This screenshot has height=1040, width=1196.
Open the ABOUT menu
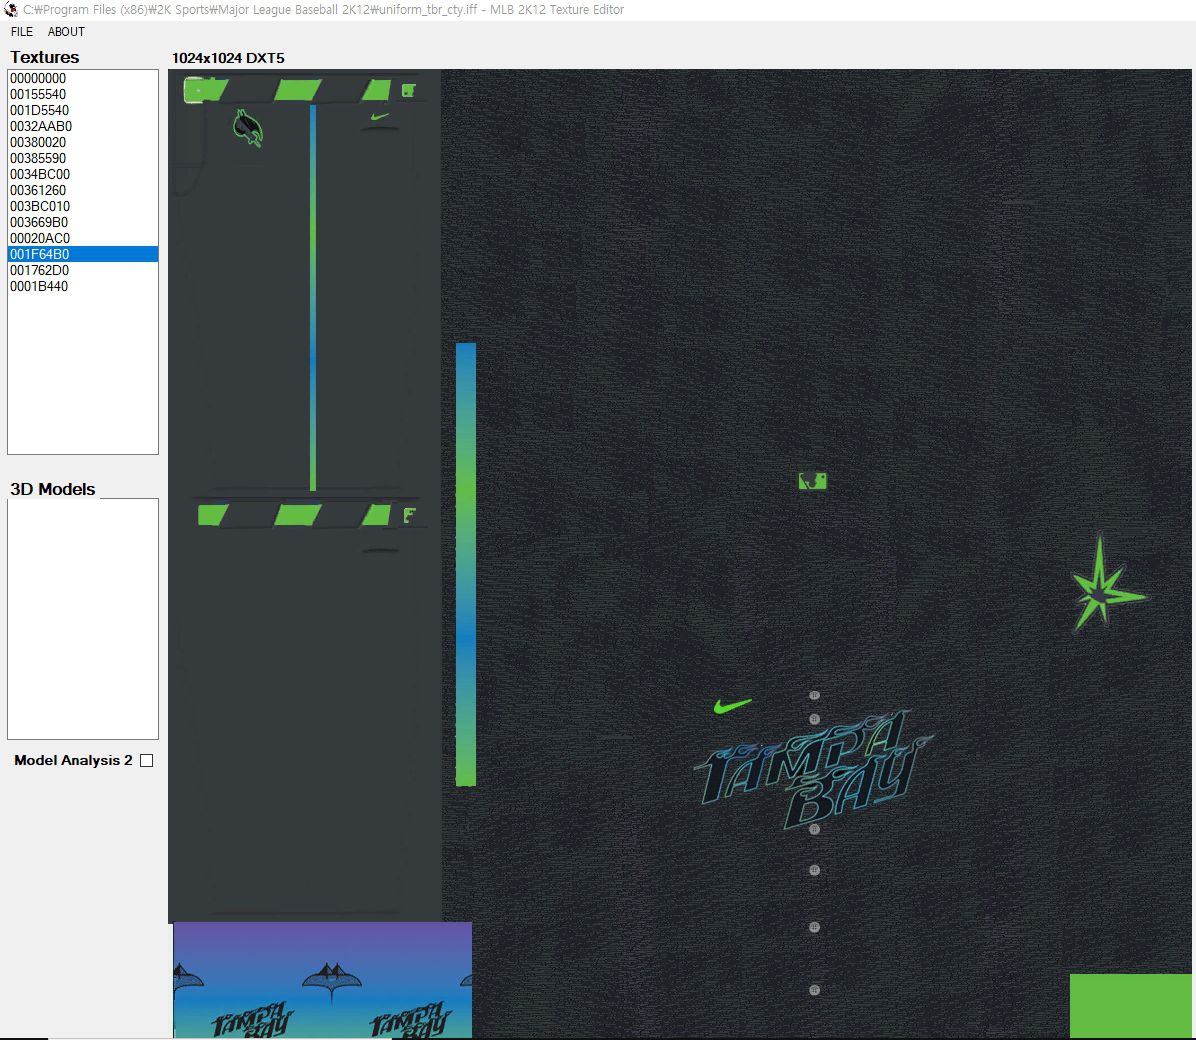(x=66, y=32)
